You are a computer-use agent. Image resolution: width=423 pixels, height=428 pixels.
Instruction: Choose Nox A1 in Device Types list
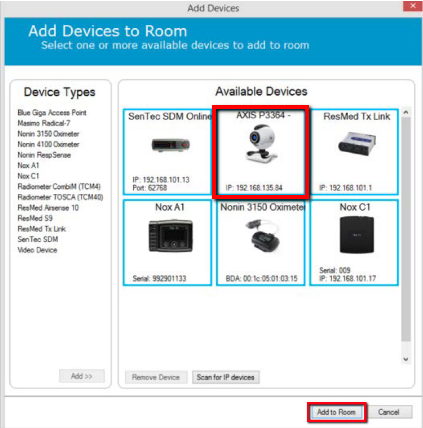[x=28, y=165]
